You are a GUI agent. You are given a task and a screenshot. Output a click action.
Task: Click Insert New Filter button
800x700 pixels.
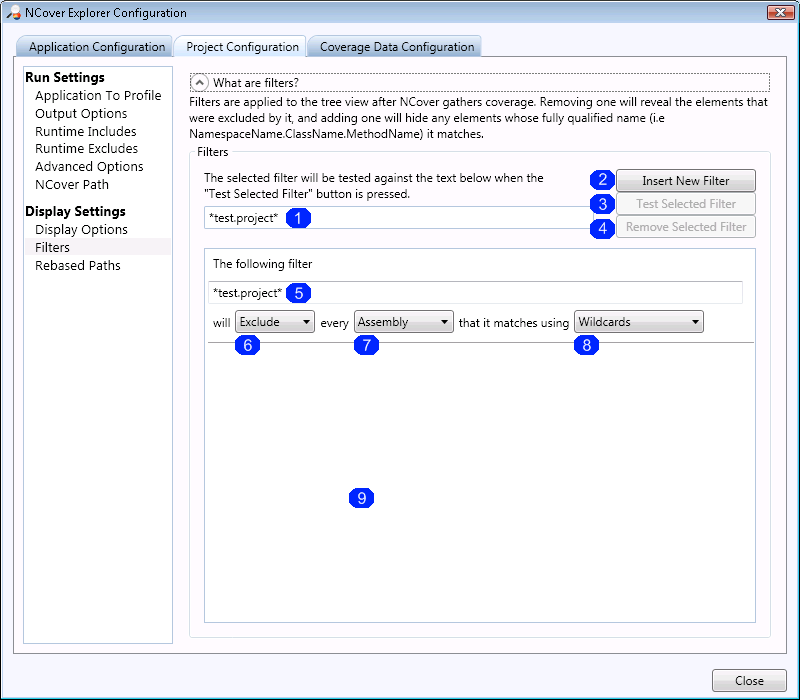click(x=686, y=181)
